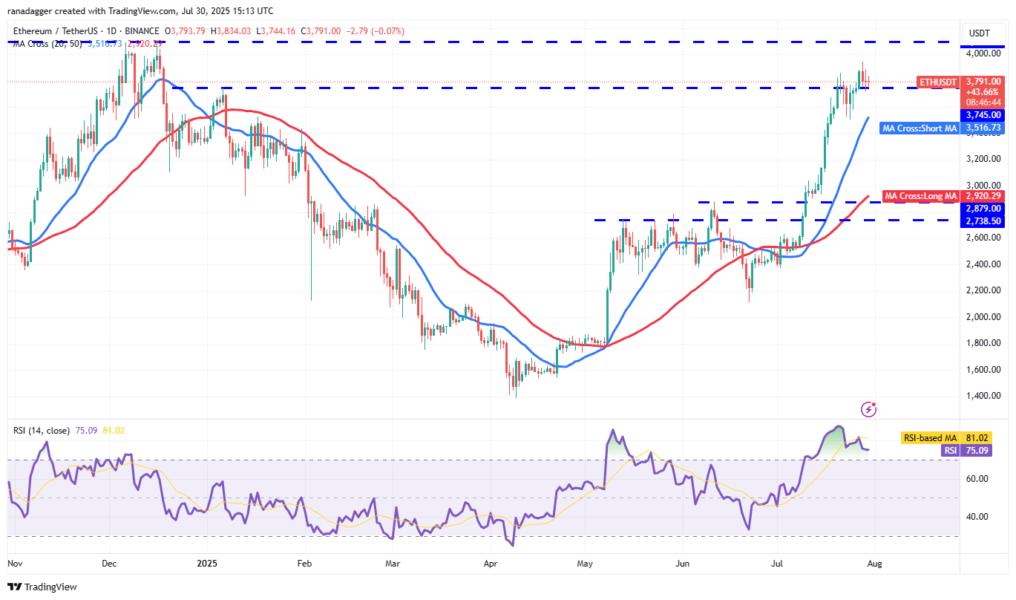Select the ETHUSDT price label on the right axis
Image resolution: width=1016 pixels, height=600 pixels.
[938, 81]
